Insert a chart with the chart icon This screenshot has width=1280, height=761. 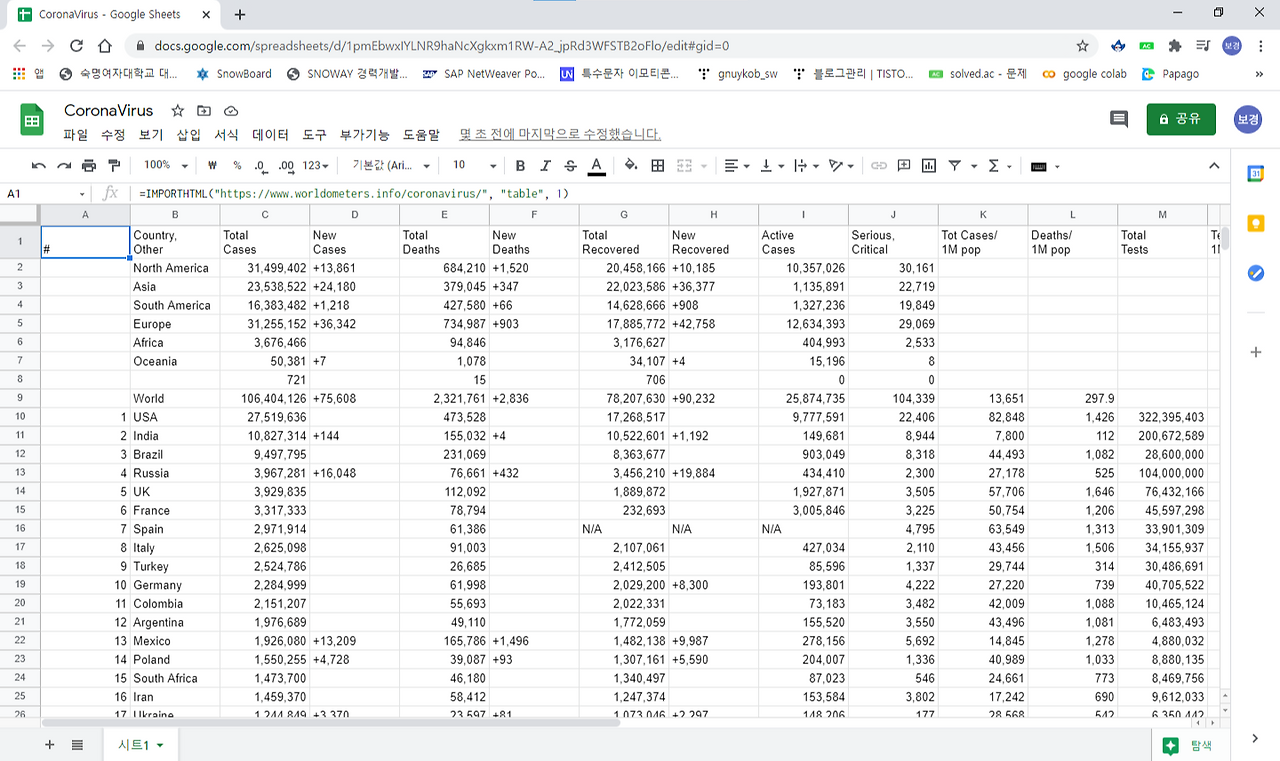click(x=929, y=166)
